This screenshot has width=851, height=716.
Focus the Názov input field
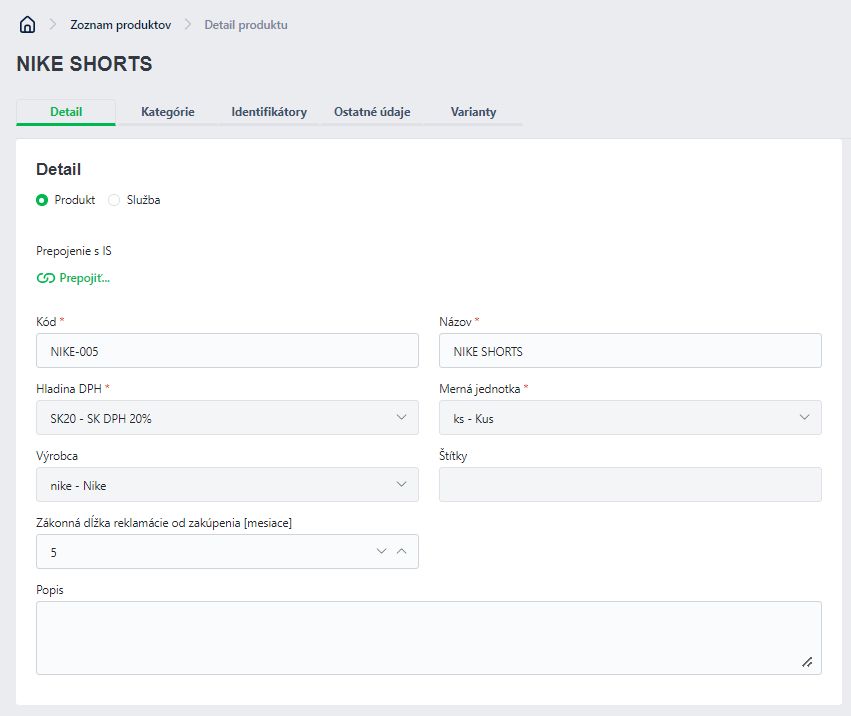(x=630, y=351)
